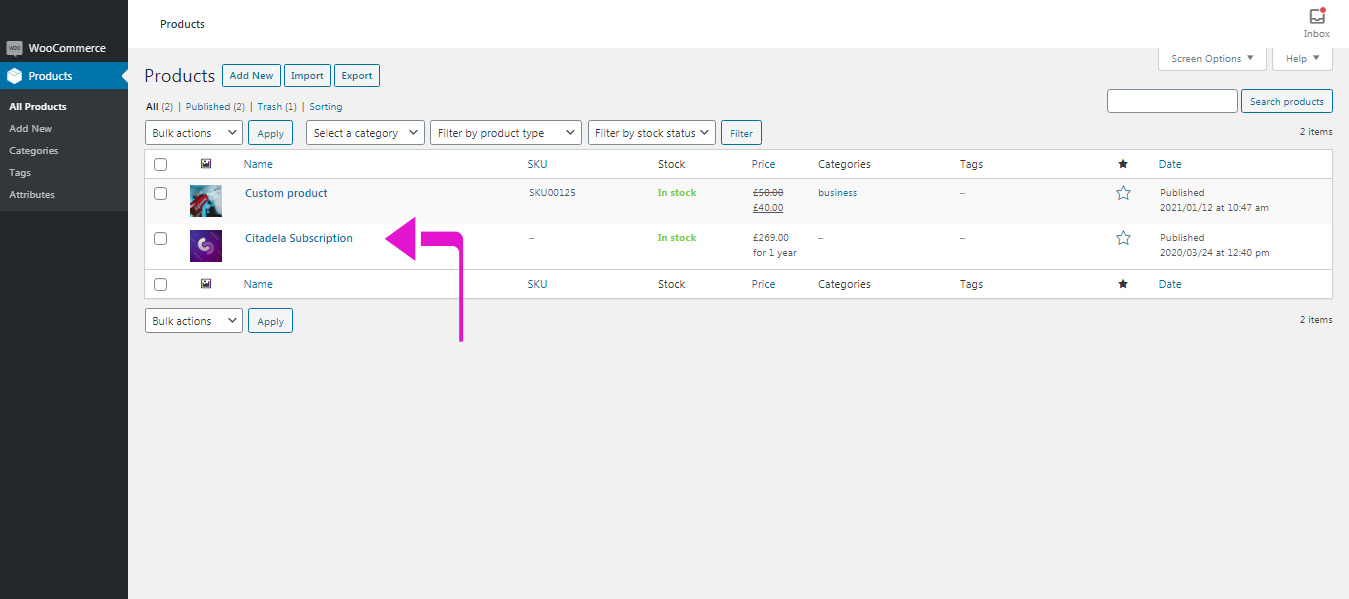Sort by Name in the table footer

(258, 284)
